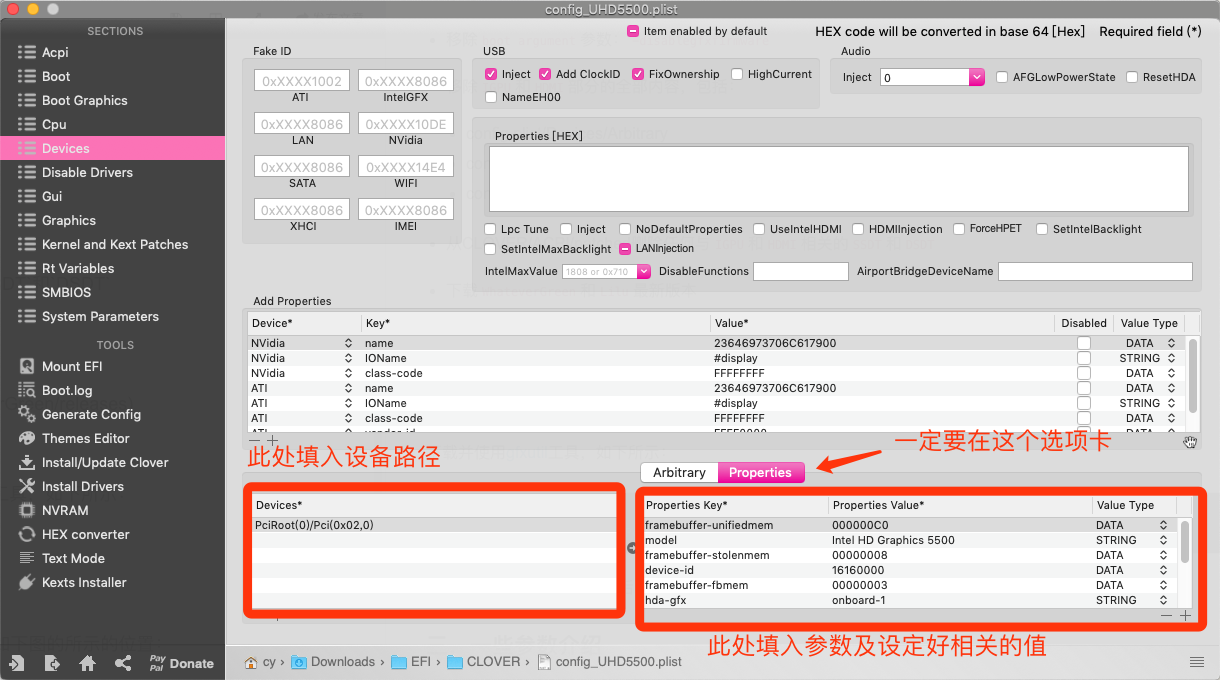Click the home icon in bottom toolbar
Image resolution: width=1220 pixels, height=680 pixels.
pos(87,663)
